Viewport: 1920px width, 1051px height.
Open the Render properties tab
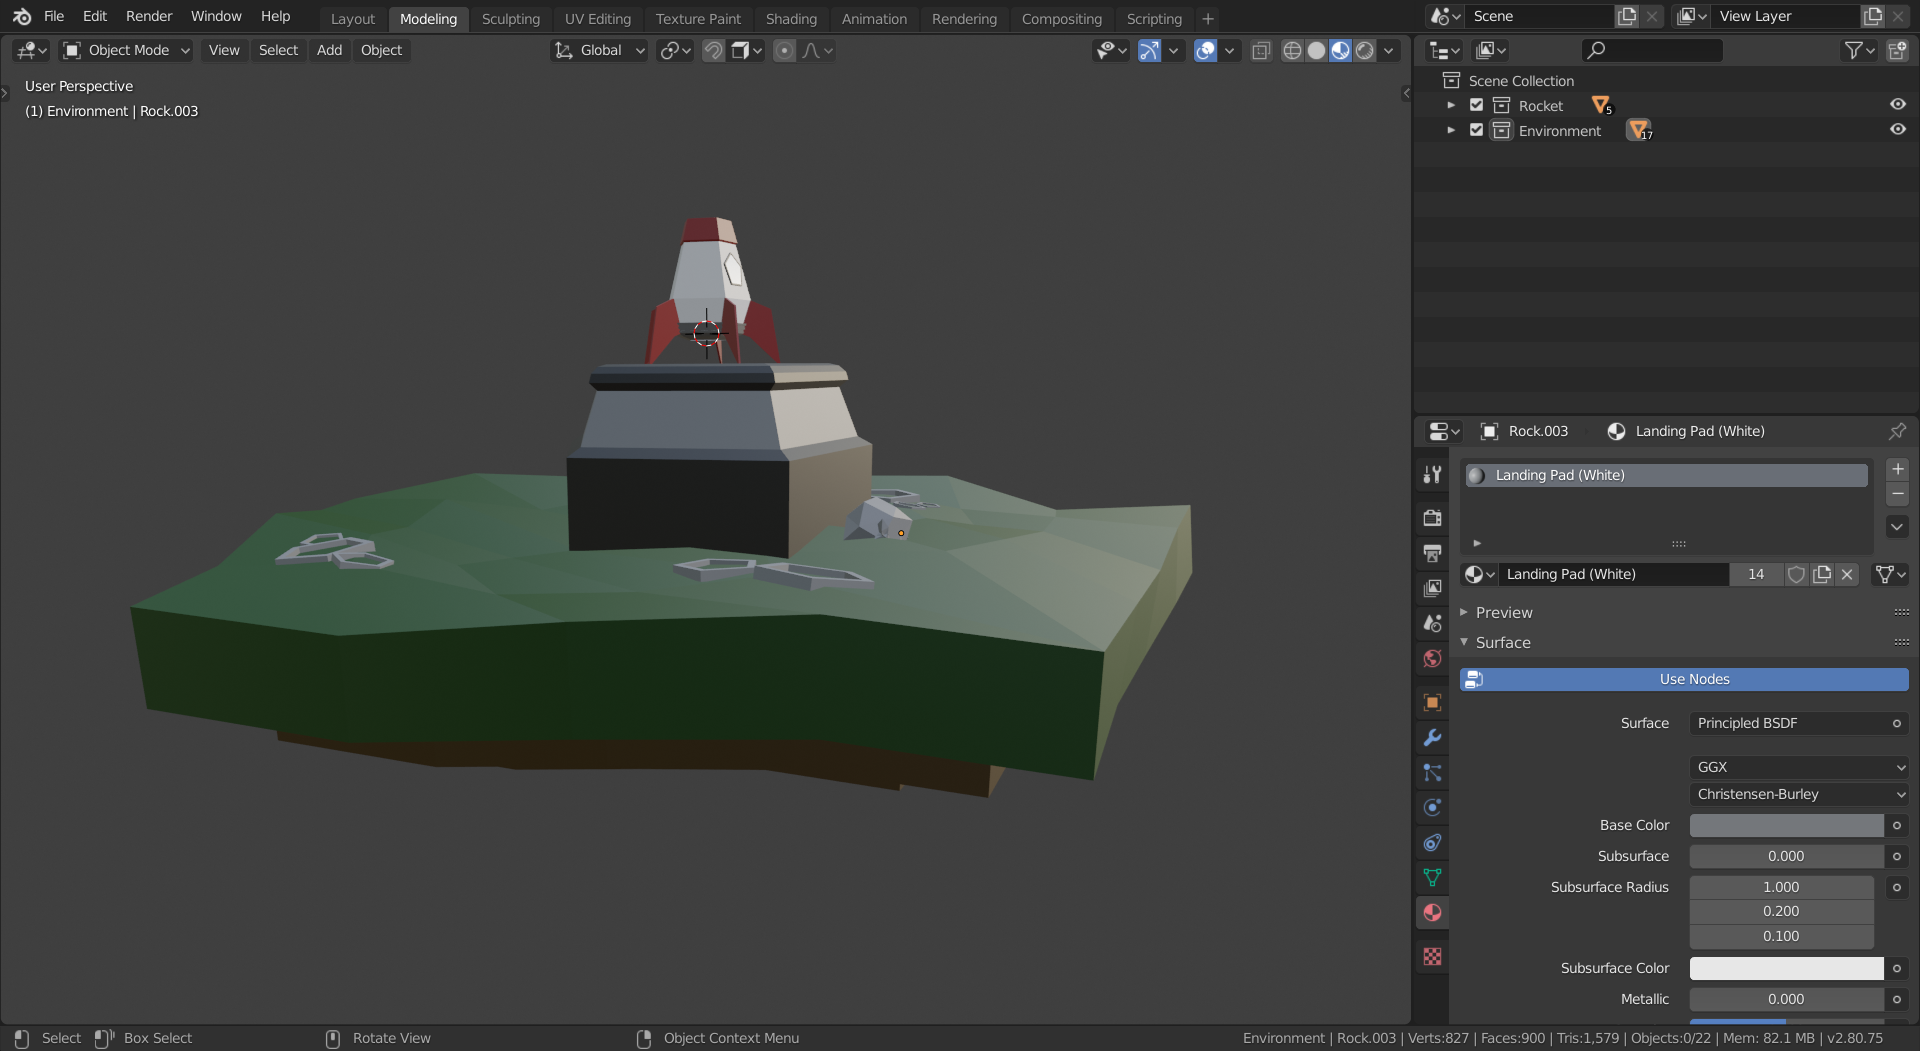pyautogui.click(x=1431, y=518)
